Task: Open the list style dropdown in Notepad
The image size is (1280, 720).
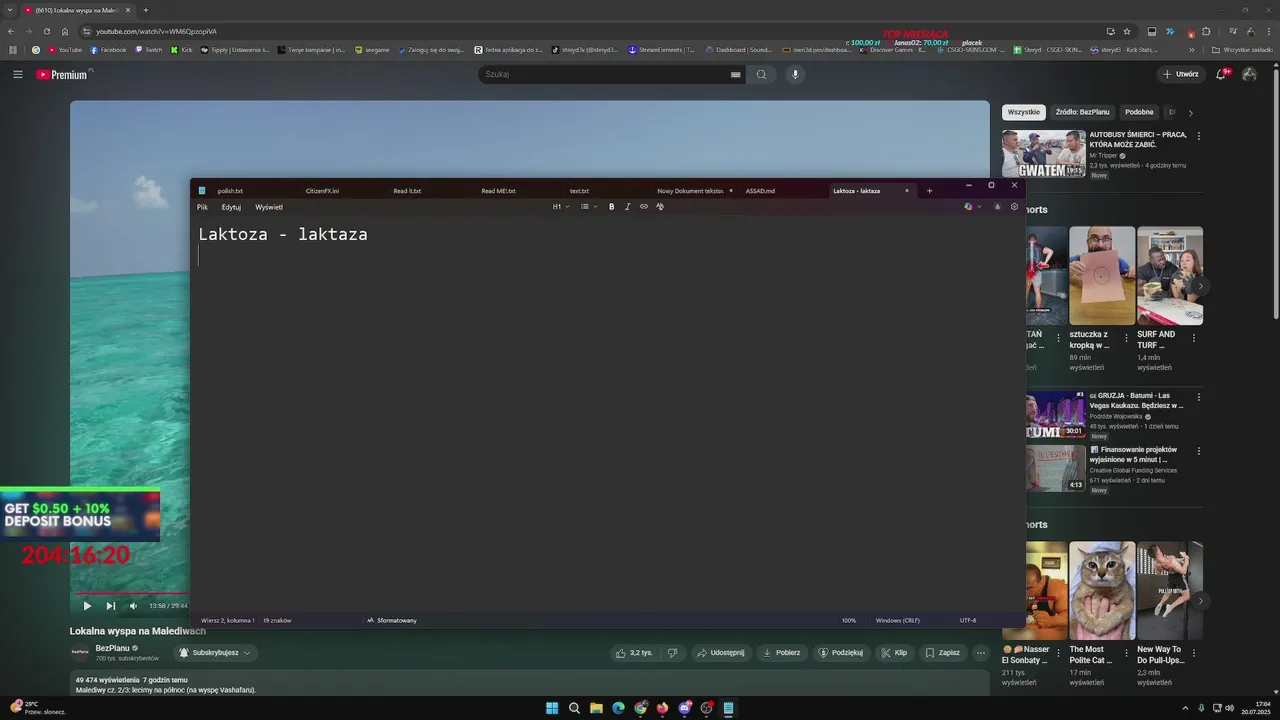Action: (589, 207)
